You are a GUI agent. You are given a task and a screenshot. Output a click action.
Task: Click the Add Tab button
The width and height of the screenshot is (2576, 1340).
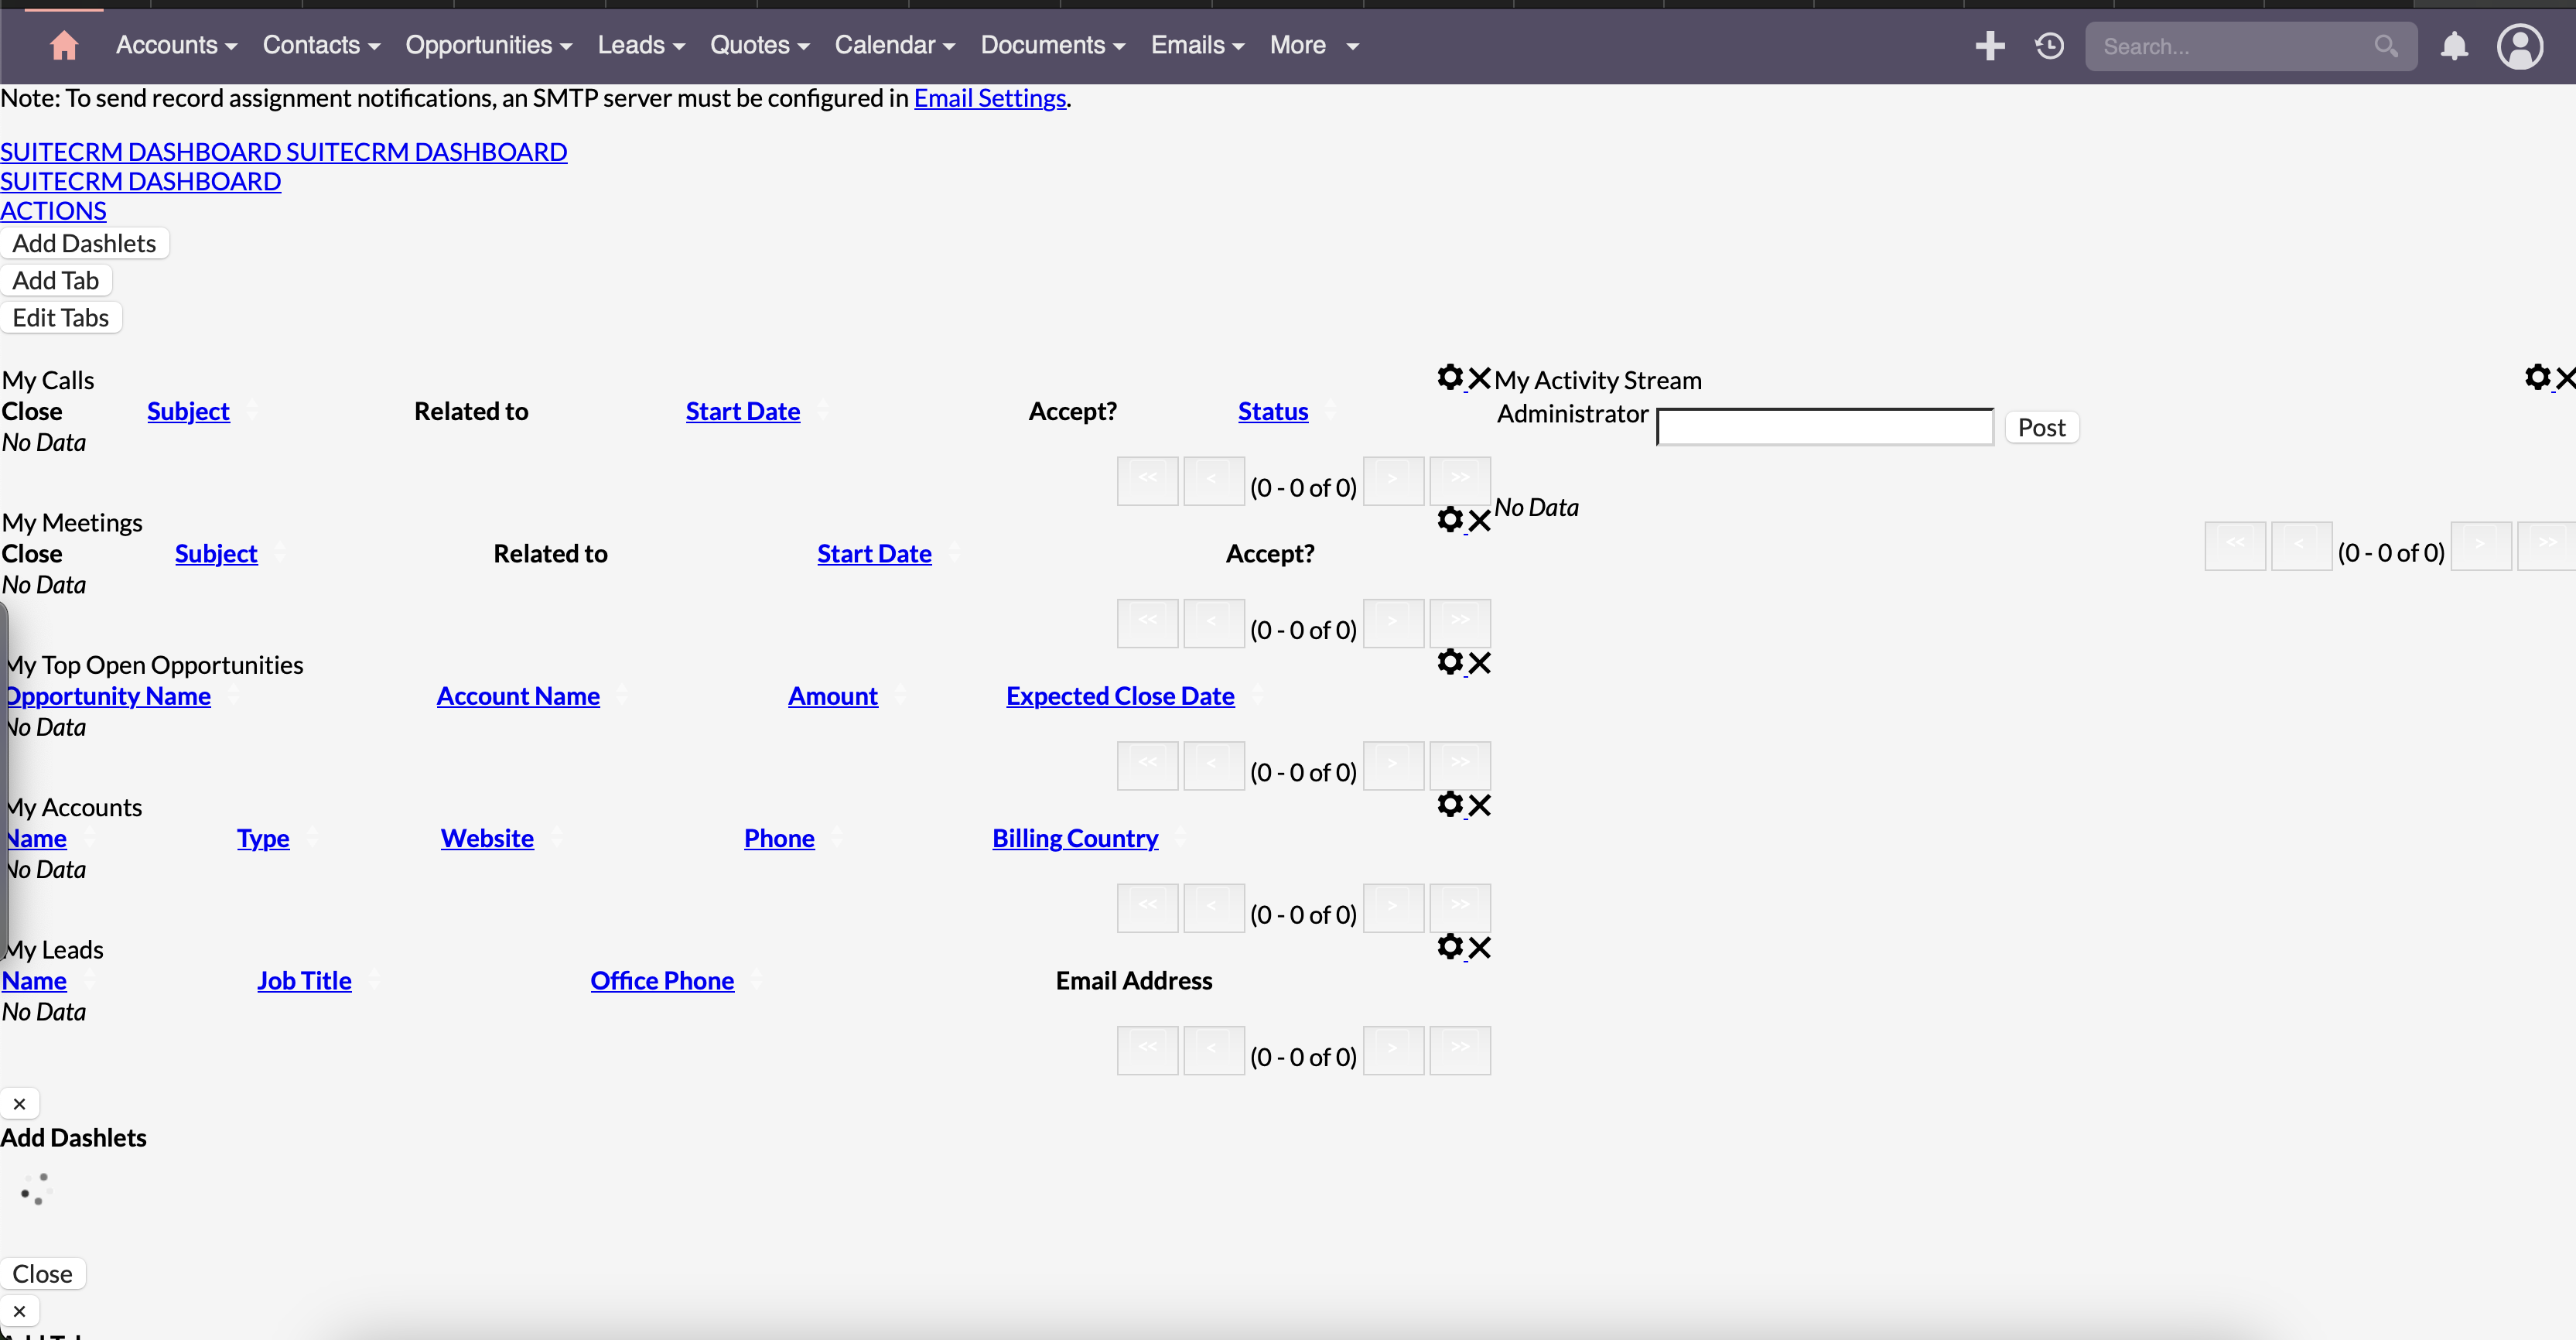pos(56,280)
